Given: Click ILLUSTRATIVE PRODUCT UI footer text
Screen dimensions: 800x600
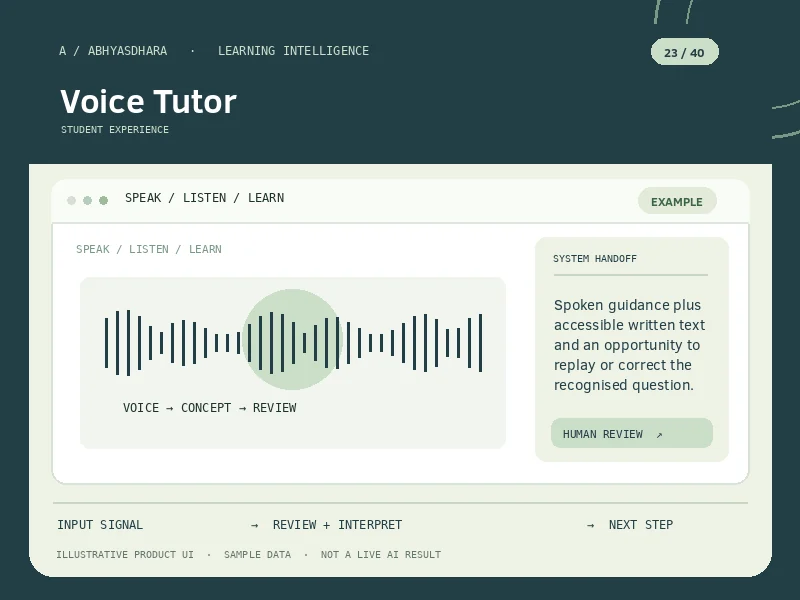Looking at the screenshot, I should coord(125,555).
